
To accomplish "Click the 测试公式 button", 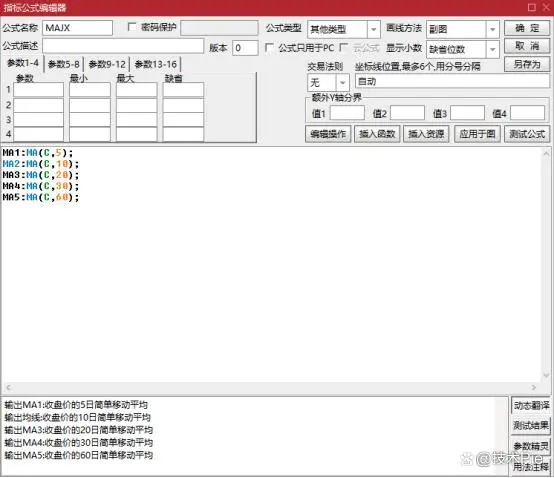I will tap(527, 134).
